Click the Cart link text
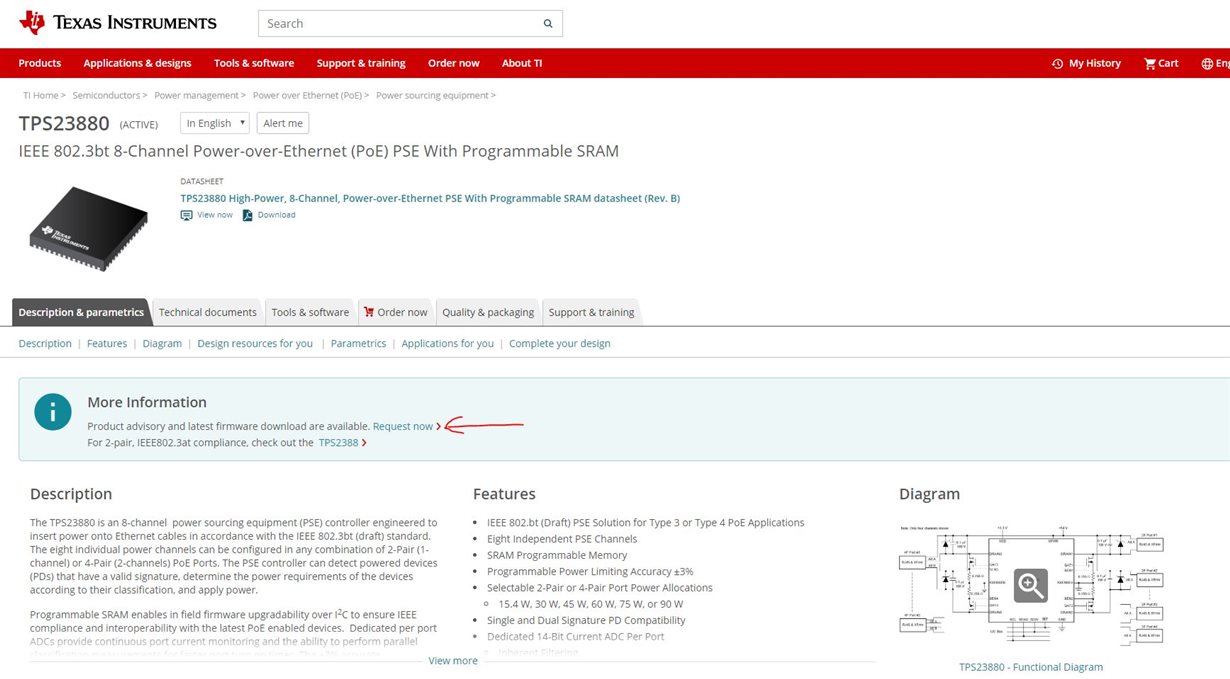This screenshot has width=1230, height=679. tap(1169, 63)
